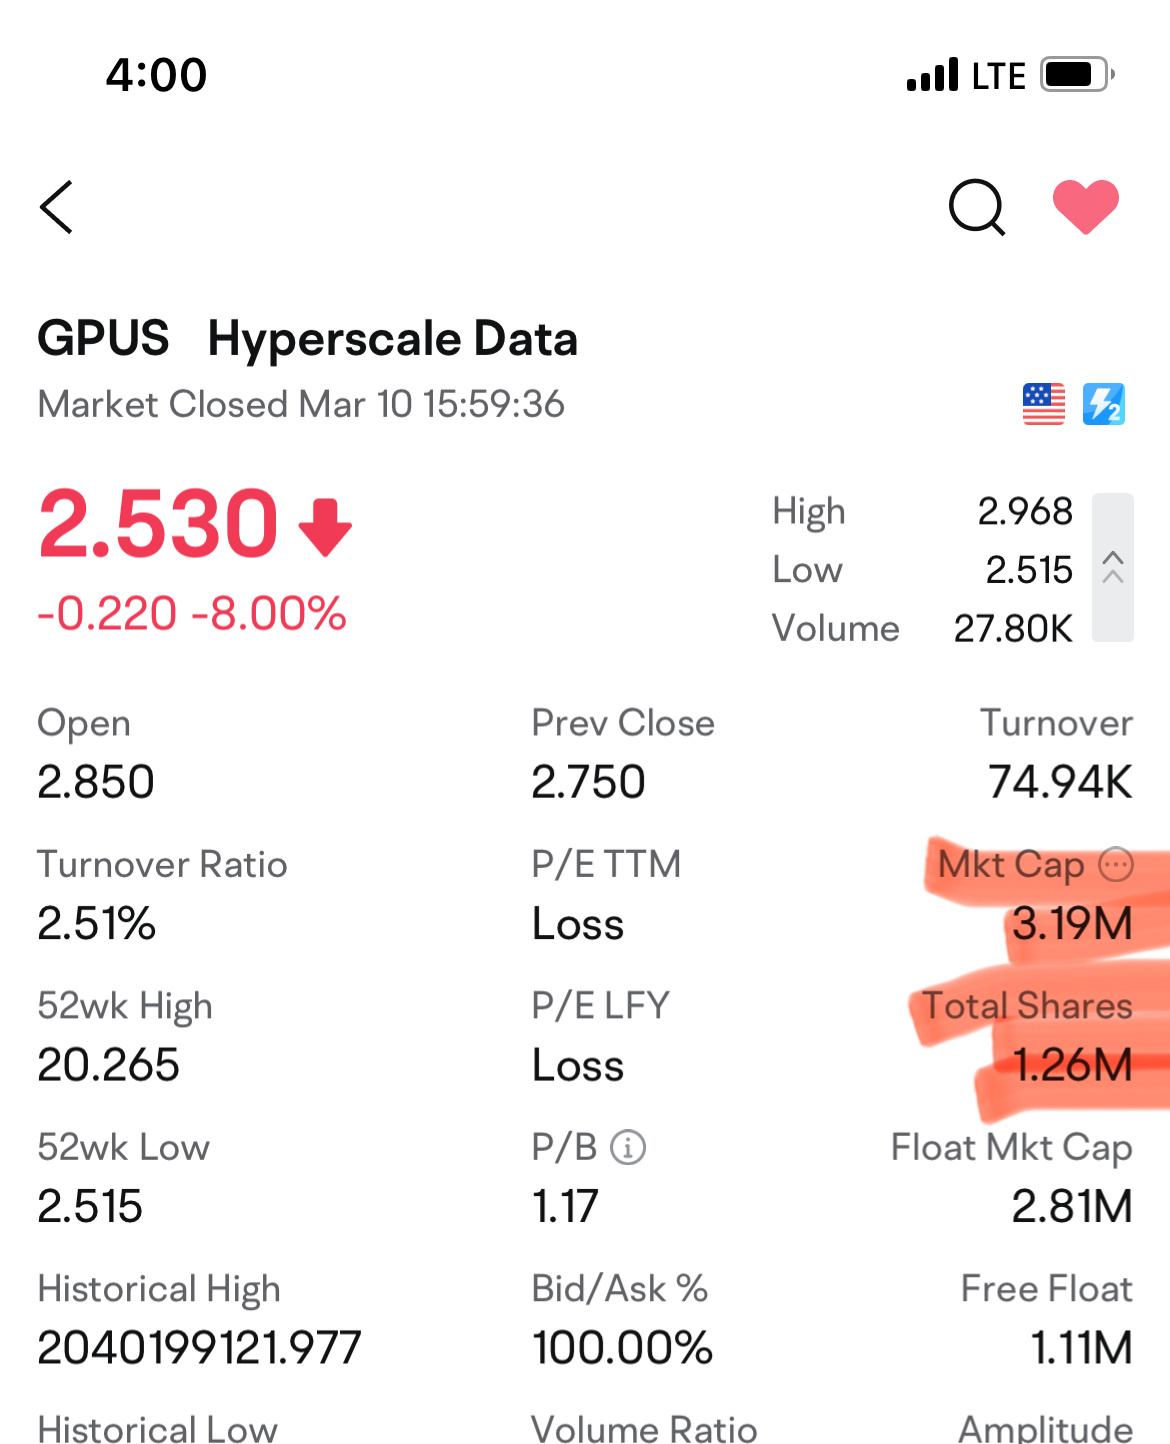Tap the 2.530 current price
This screenshot has height=1444, width=1170.
[158, 523]
